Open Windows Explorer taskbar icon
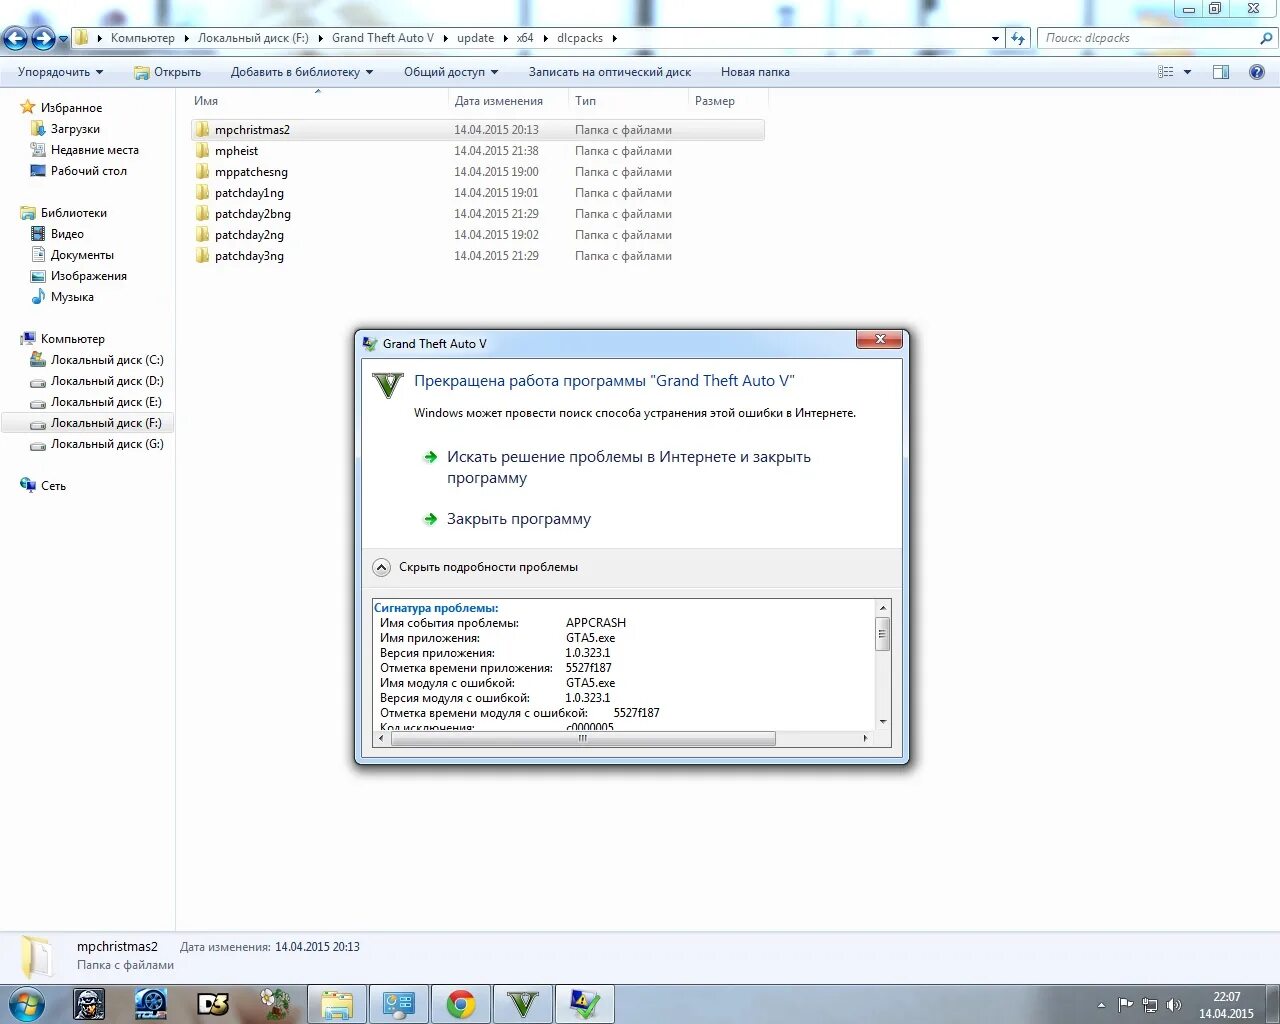The height and width of the screenshot is (1024, 1280). click(337, 1004)
